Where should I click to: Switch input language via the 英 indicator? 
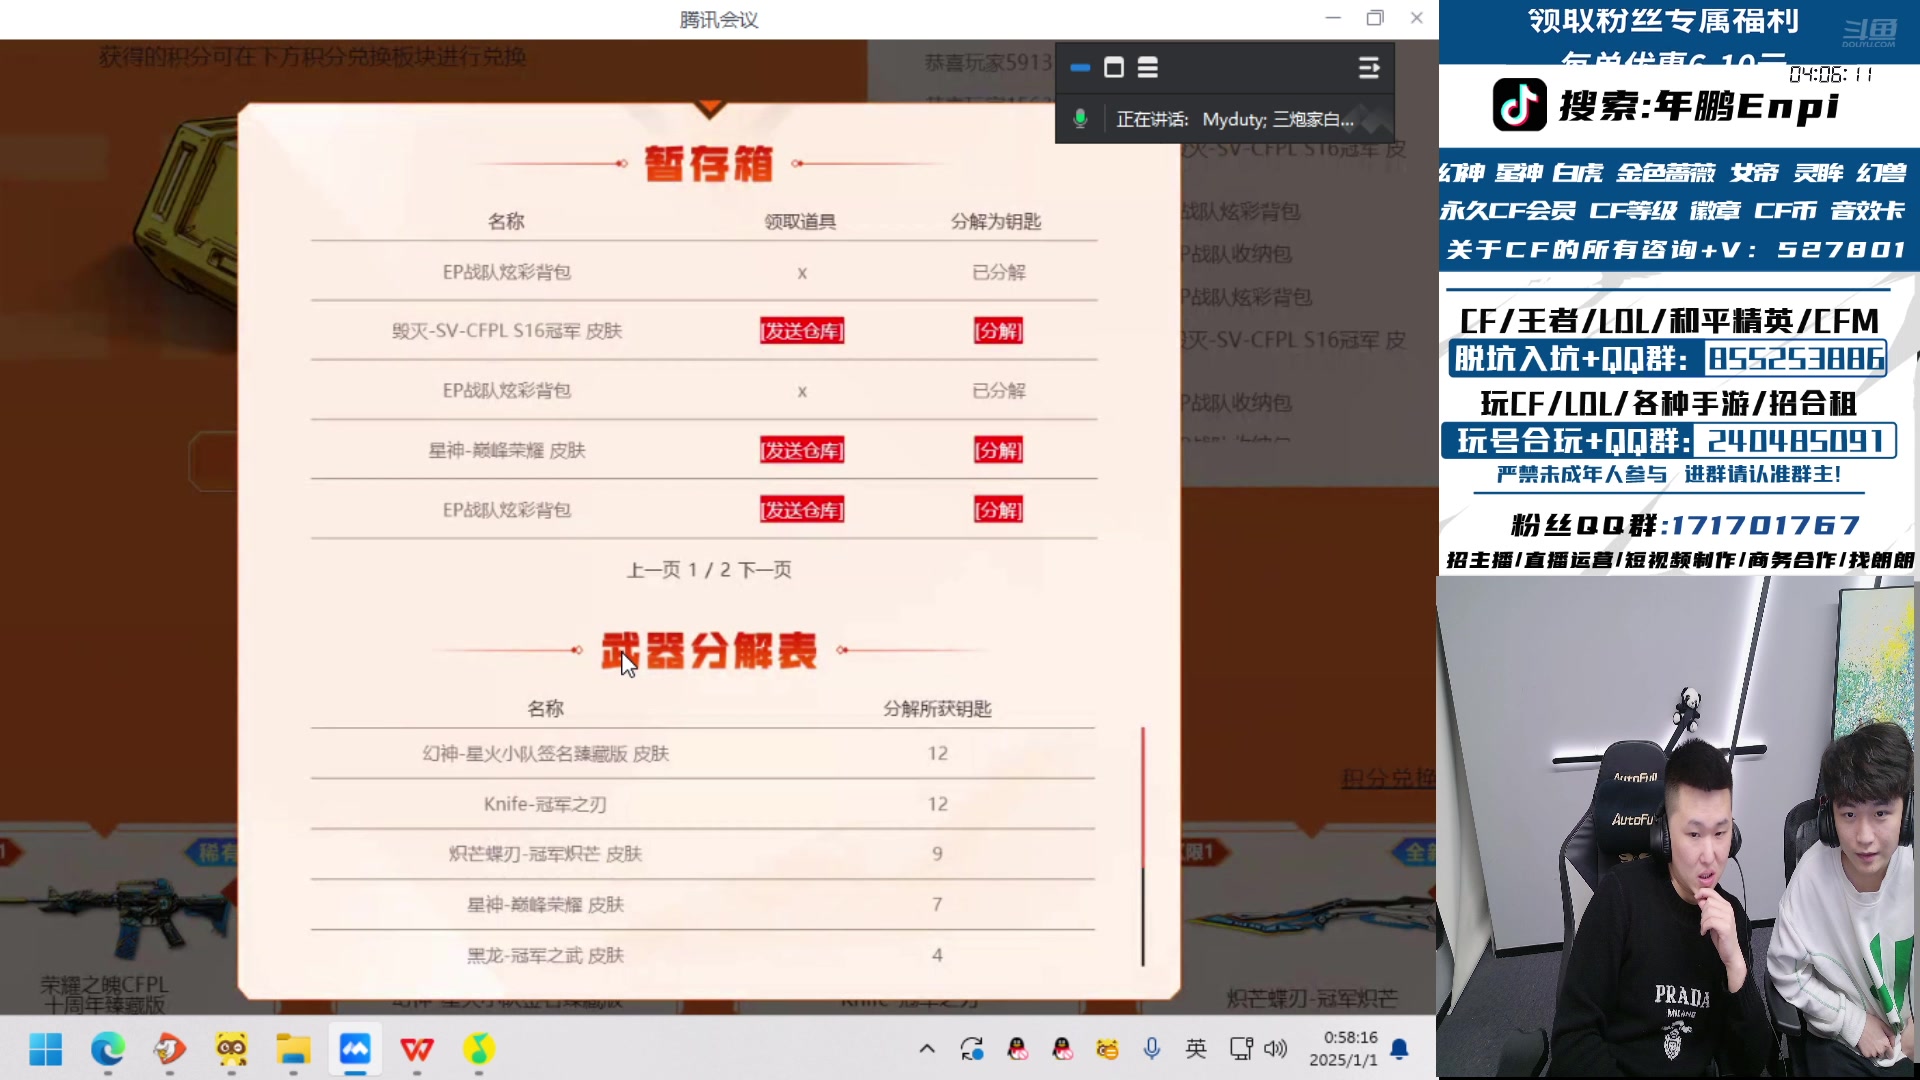coord(1194,1049)
